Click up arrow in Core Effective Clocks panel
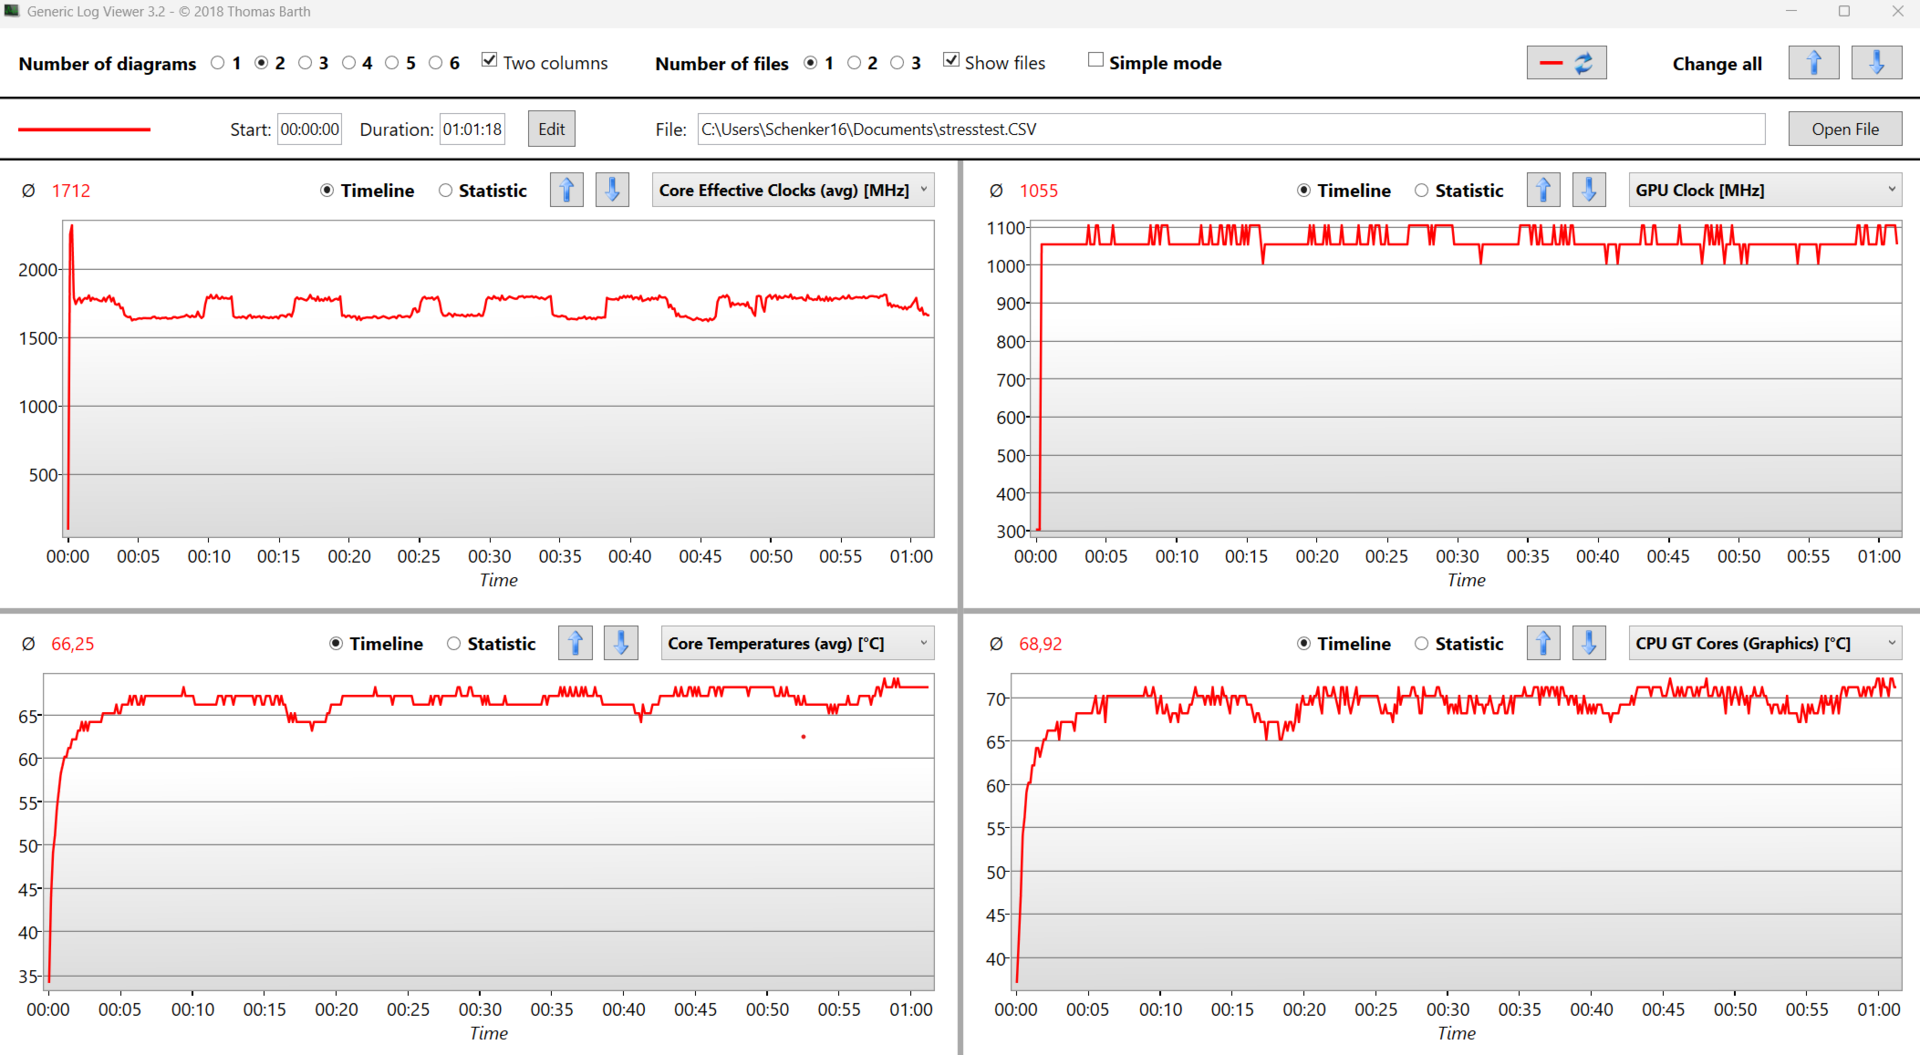The width and height of the screenshot is (1920, 1055). coord(567,190)
